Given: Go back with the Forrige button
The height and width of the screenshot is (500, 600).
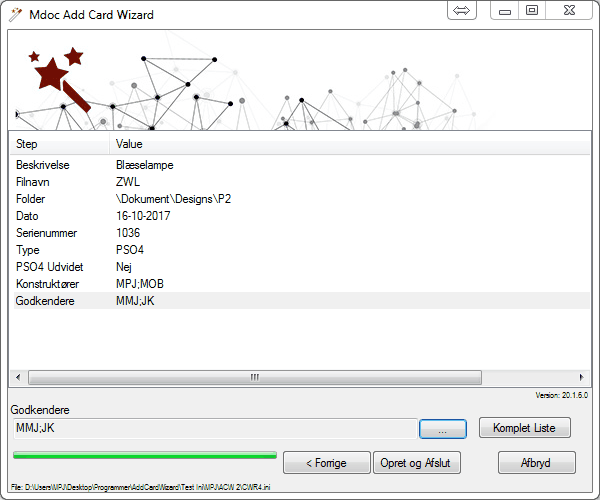Looking at the screenshot, I should (326, 463).
